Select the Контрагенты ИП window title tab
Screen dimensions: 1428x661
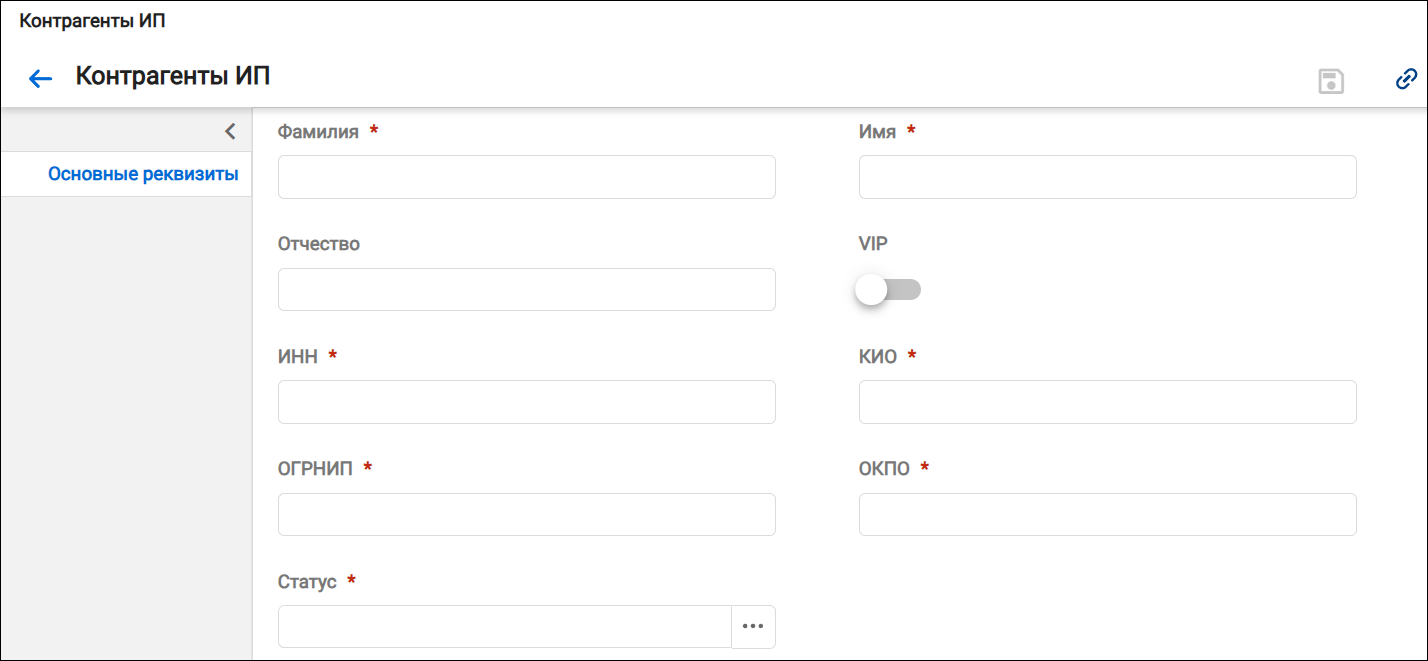92,22
